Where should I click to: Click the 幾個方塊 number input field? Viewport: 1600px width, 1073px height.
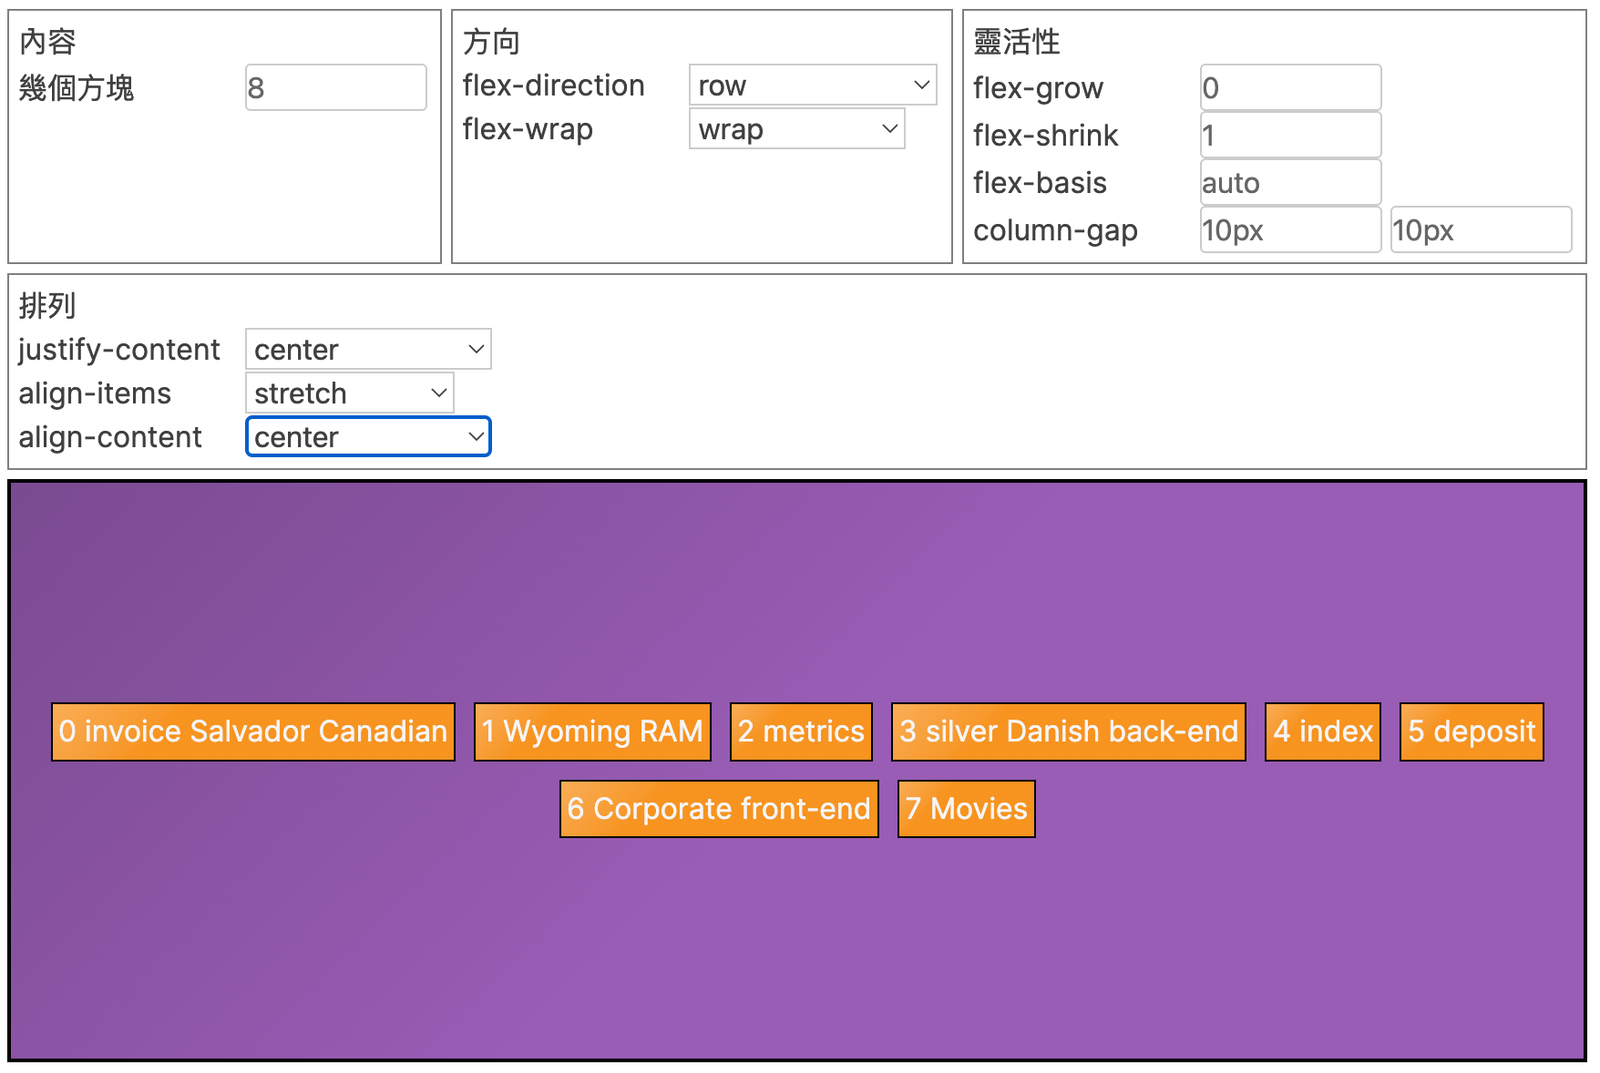(x=335, y=88)
